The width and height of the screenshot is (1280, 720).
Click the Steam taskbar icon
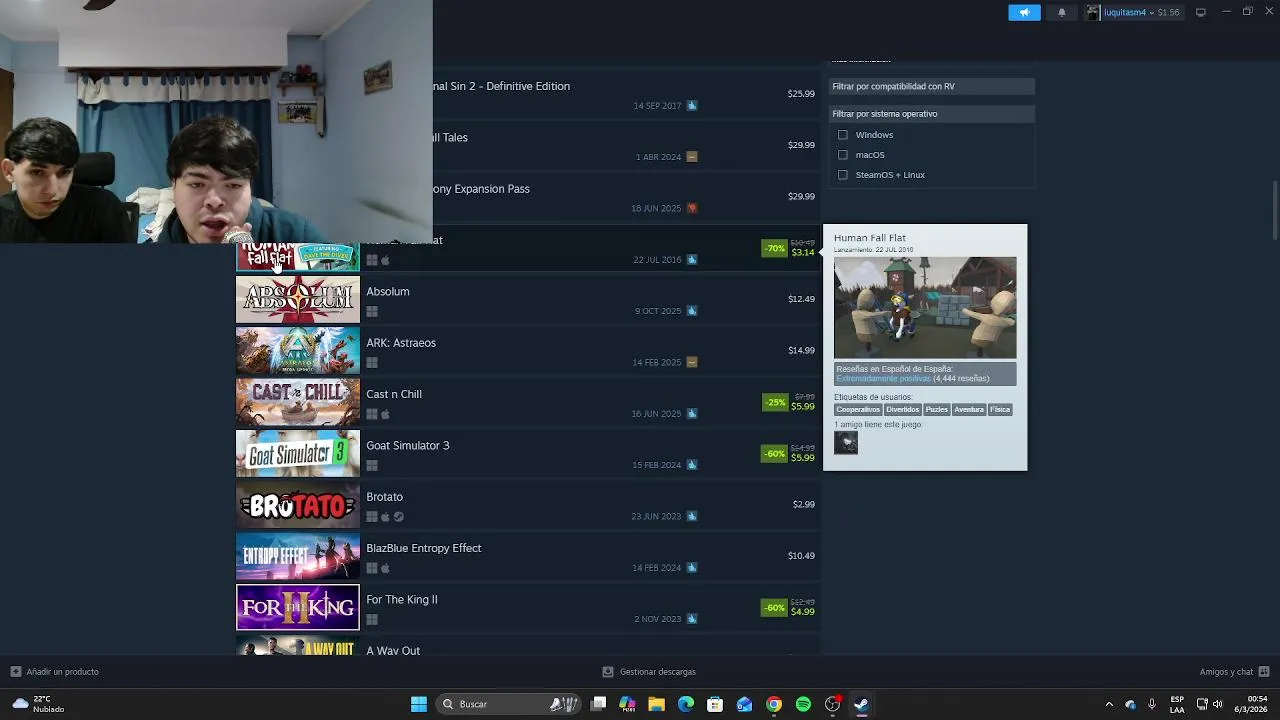tap(861, 704)
